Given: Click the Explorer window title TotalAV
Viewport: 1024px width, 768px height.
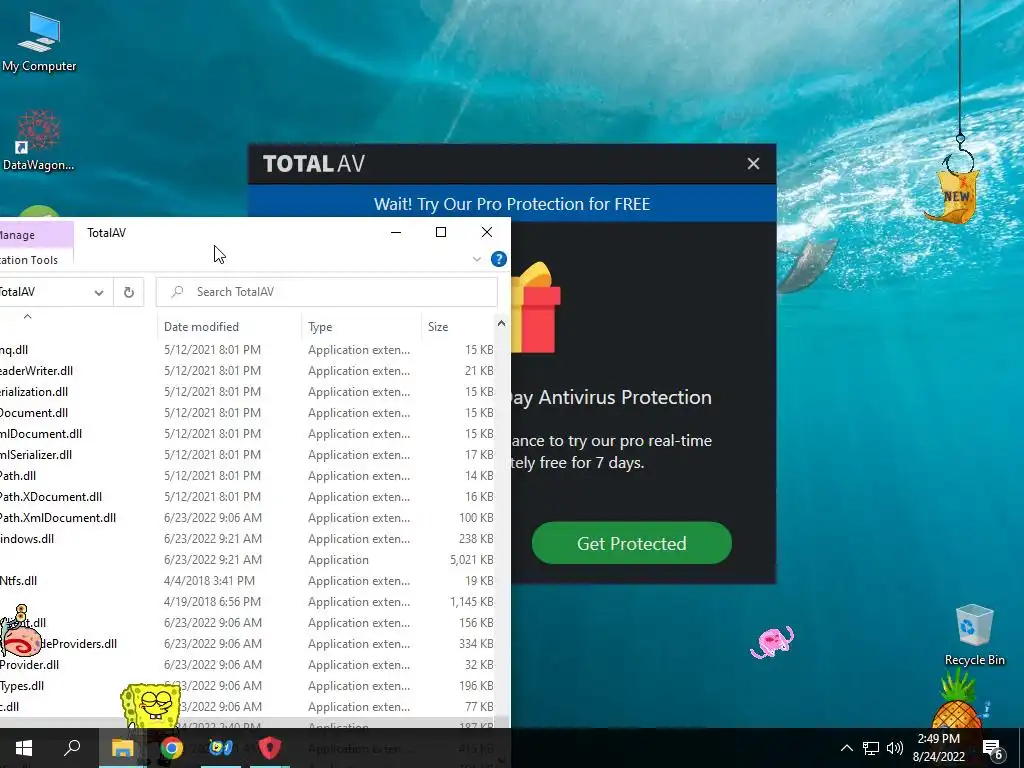Looking at the screenshot, I should [x=106, y=233].
